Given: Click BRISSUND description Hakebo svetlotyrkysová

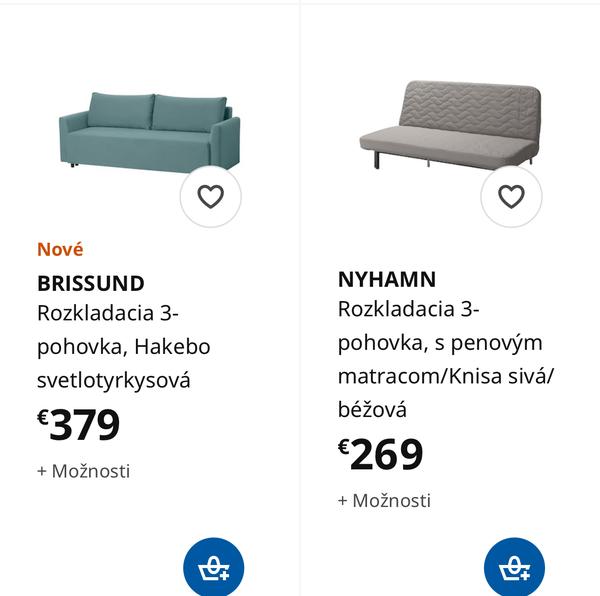Looking at the screenshot, I should tap(113, 380).
